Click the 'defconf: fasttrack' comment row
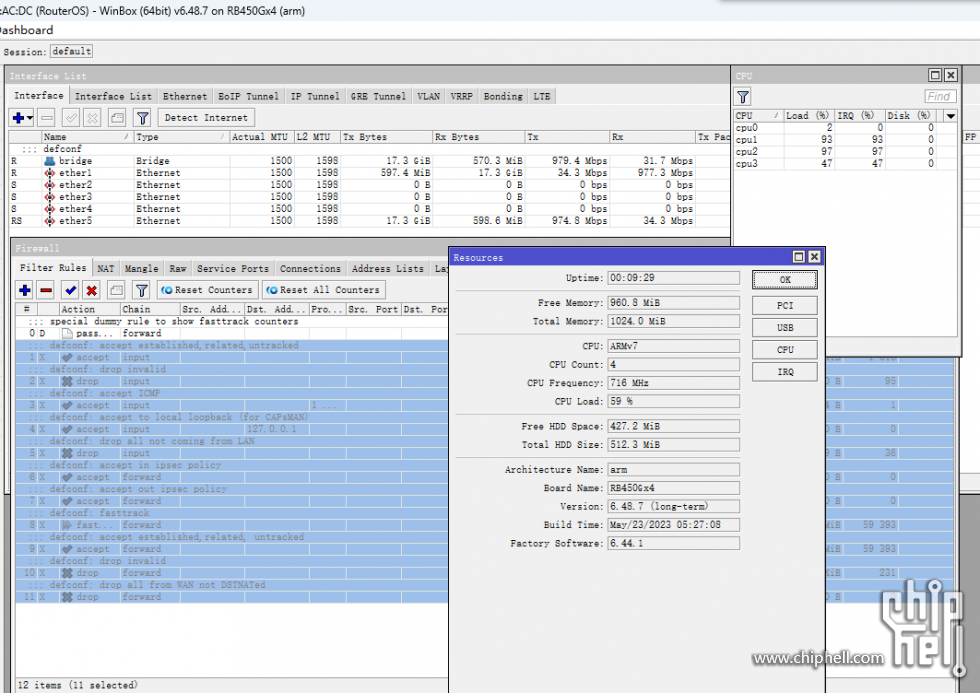 point(231,513)
